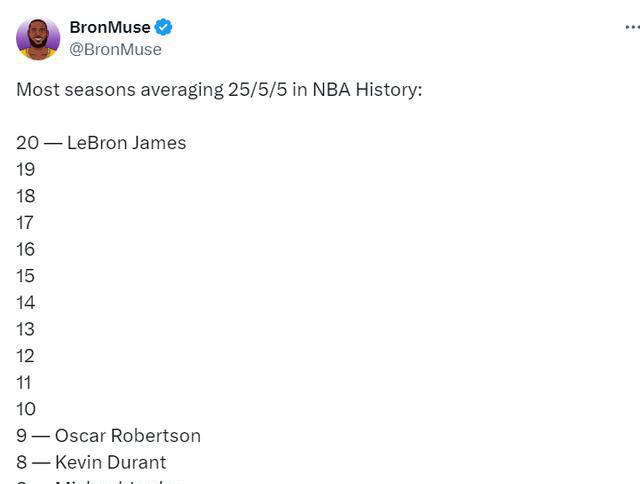Image resolution: width=640 pixels, height=484 pixels.
Task: Click the number 17 line
Action: (26, 222)
